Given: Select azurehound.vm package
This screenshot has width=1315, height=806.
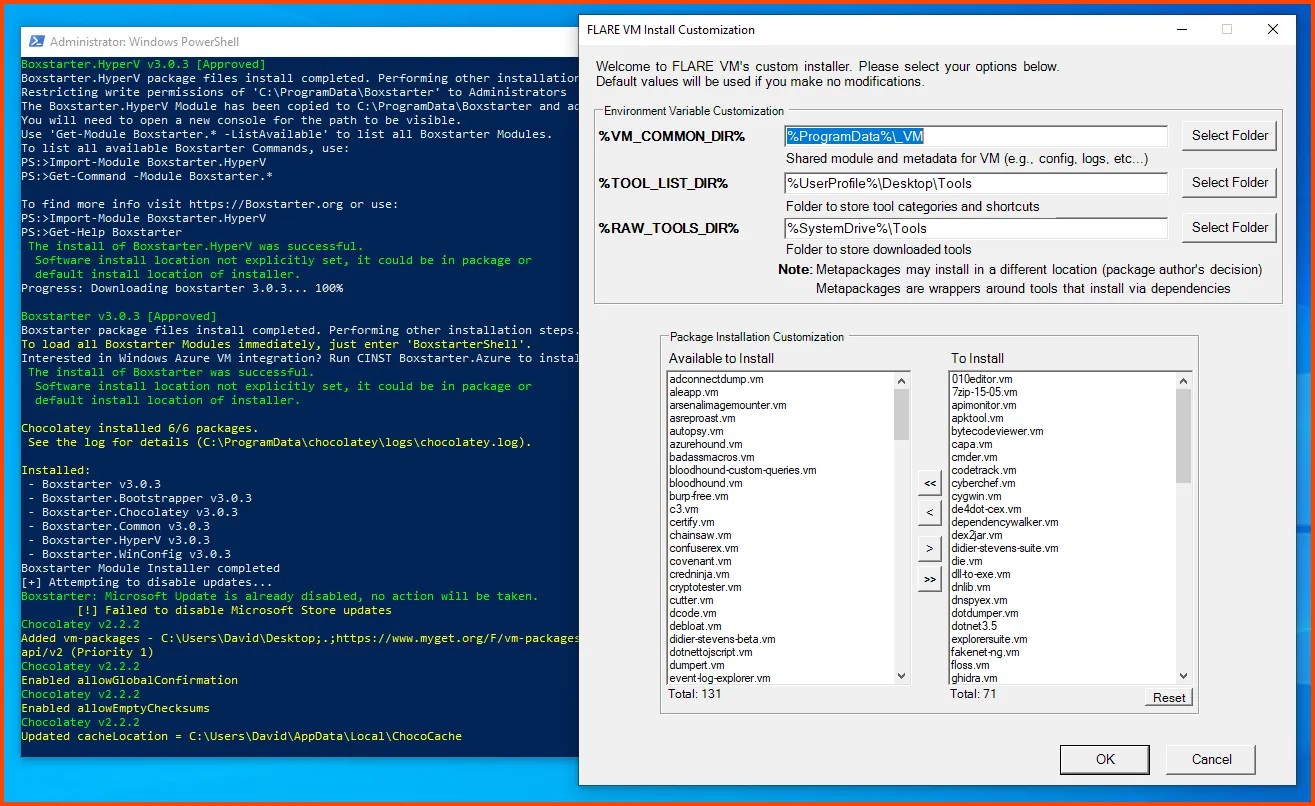Looking at the screenshot, I should coord(706,445).
